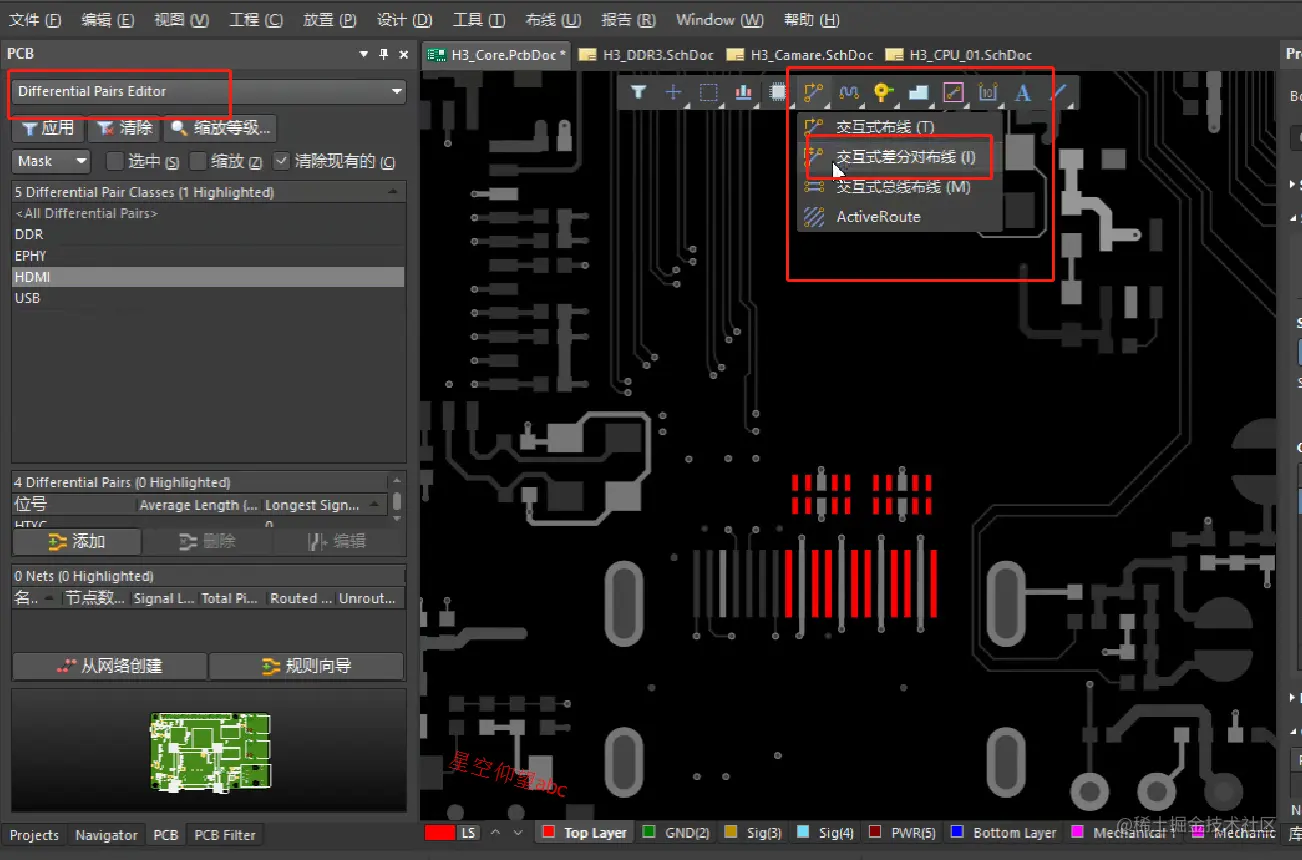
Task: Choose ActiveRoute from the routing dropdown
Action: (x=899, y=217)
